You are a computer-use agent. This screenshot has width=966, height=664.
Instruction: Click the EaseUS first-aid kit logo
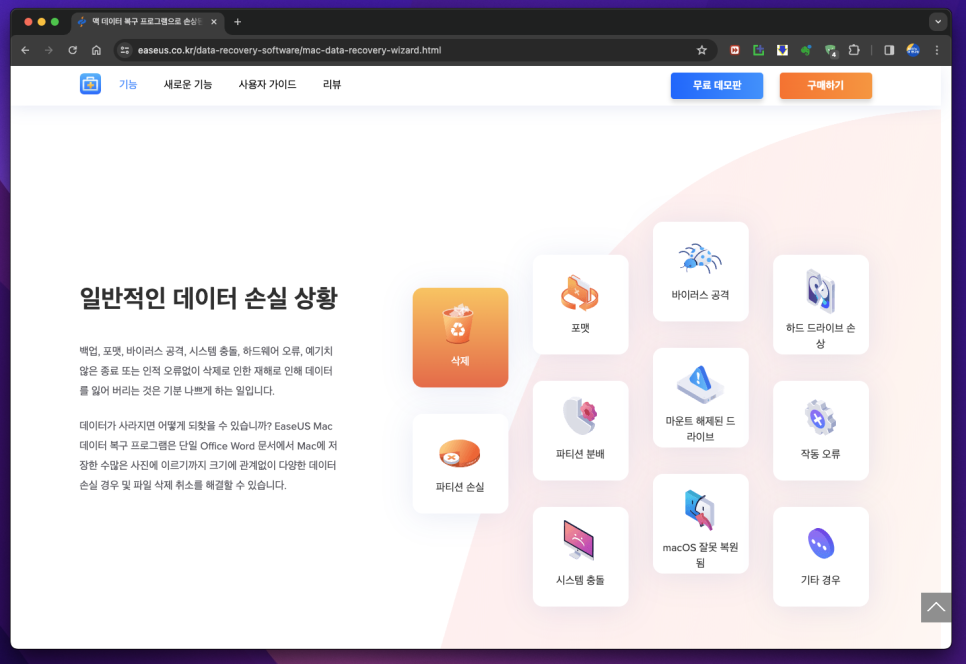point(90,84)
